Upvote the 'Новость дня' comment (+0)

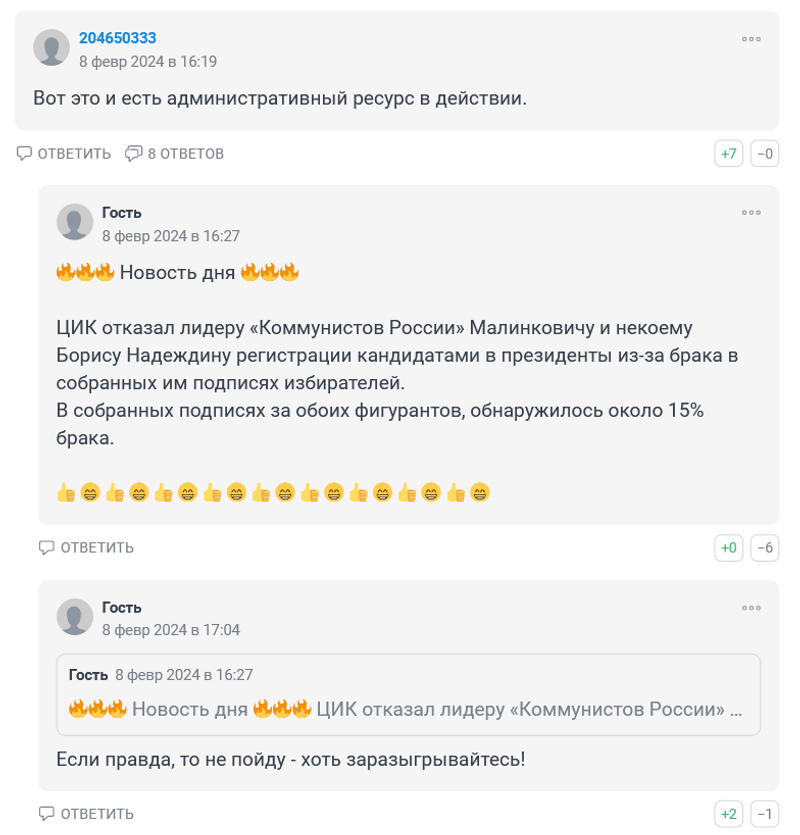pos(729,548)
